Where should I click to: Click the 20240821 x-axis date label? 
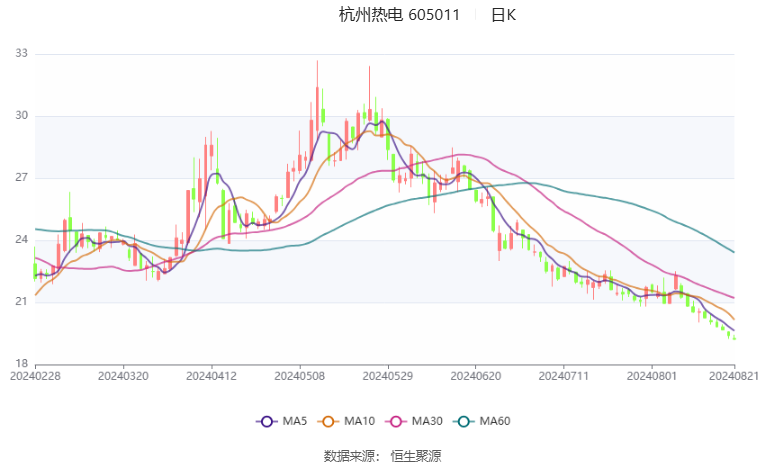[x=734, y=377]
